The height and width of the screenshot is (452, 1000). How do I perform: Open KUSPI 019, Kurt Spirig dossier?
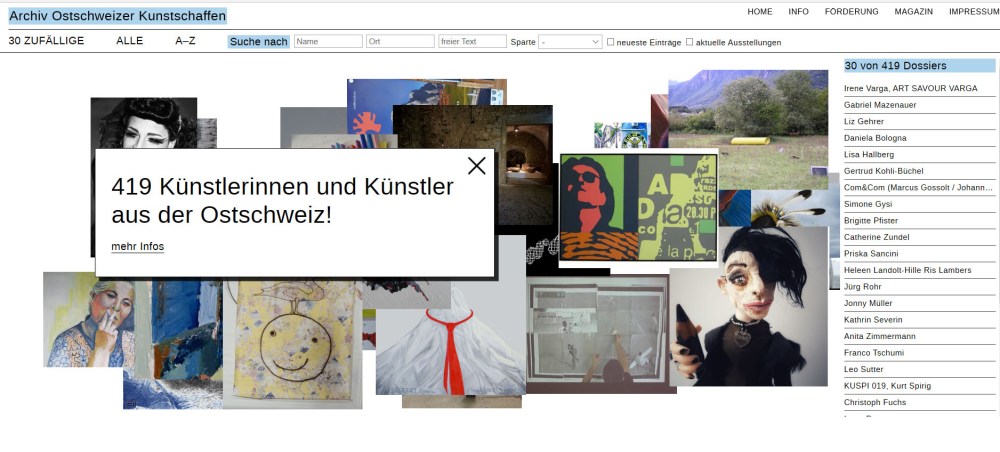[x=919, y=386]
